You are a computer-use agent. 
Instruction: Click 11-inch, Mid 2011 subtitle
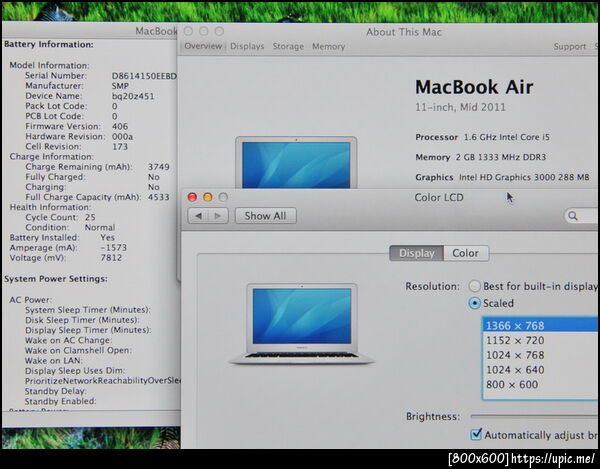460,107
